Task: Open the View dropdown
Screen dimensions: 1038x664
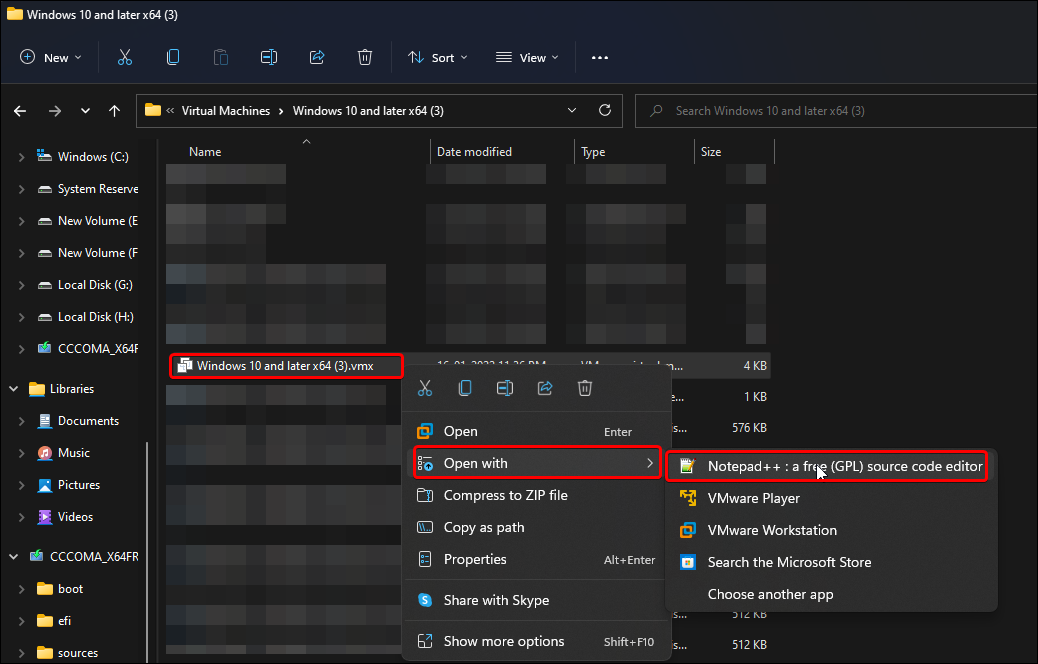Action: point(526,57)
